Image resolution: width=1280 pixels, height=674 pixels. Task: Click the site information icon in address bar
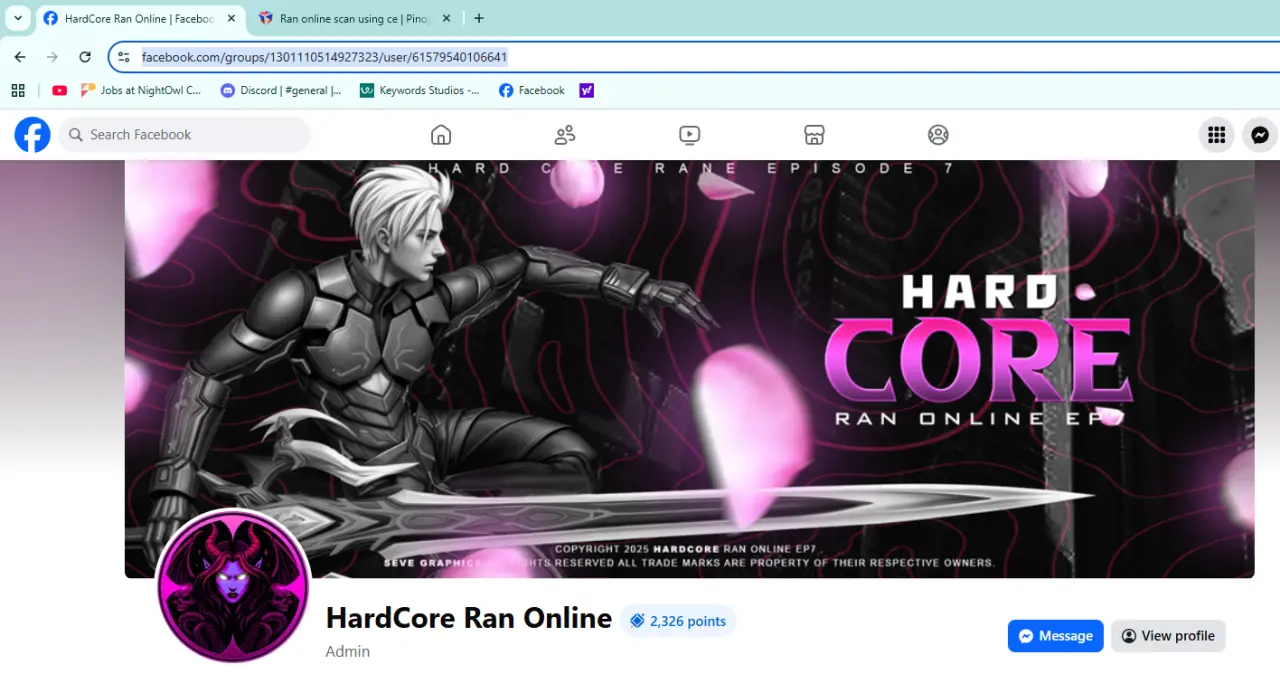pos(123,57)
